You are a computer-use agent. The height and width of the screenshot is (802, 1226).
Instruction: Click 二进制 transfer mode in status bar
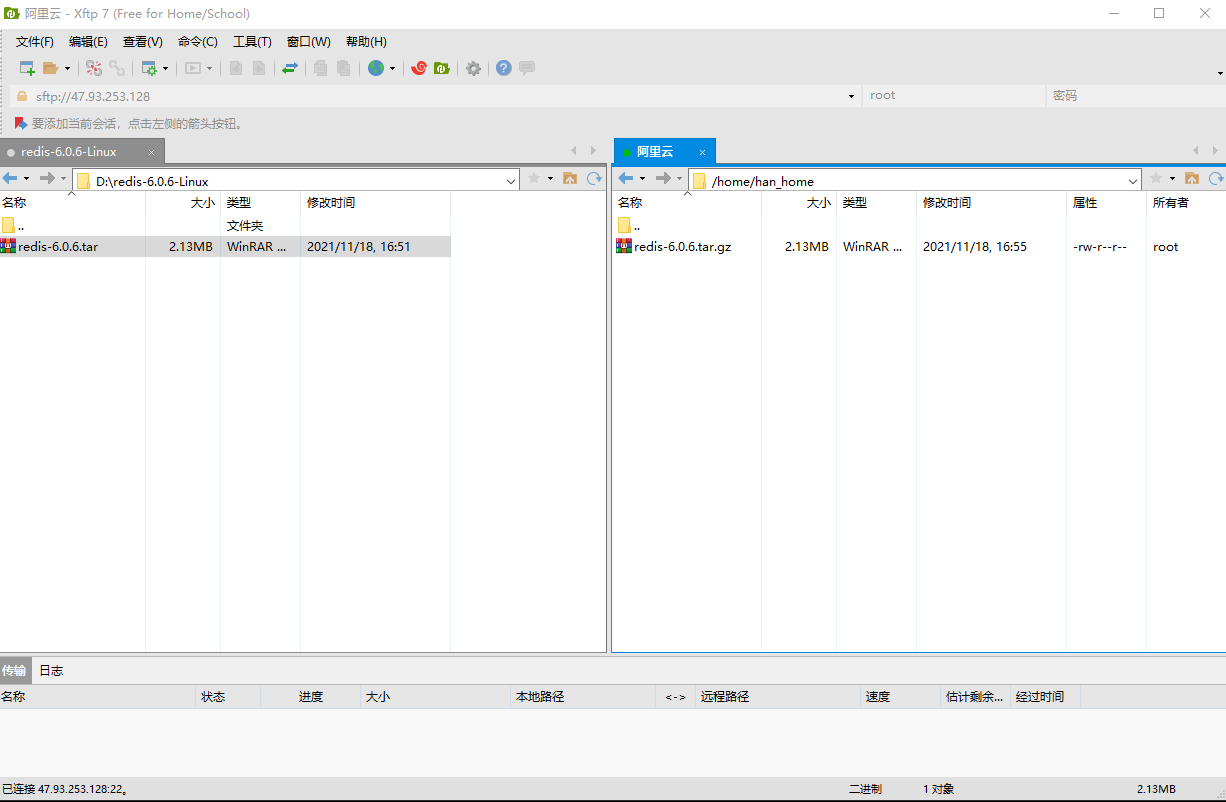click(x=867, y=788)
